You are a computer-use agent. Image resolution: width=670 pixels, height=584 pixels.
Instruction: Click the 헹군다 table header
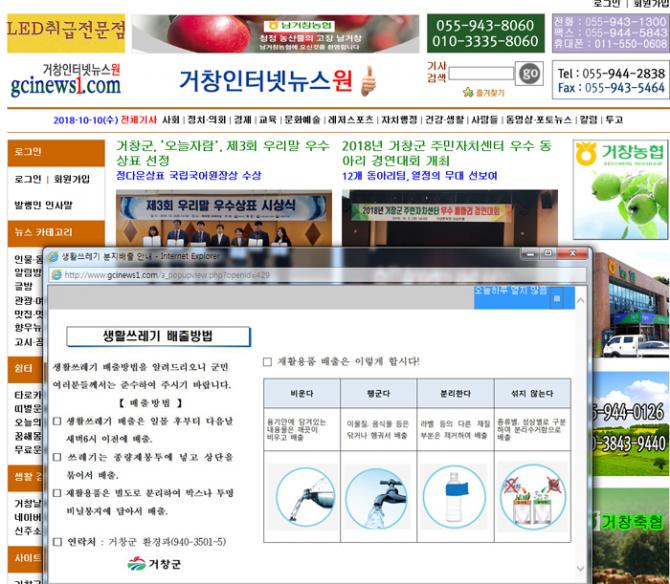point(379,393)
